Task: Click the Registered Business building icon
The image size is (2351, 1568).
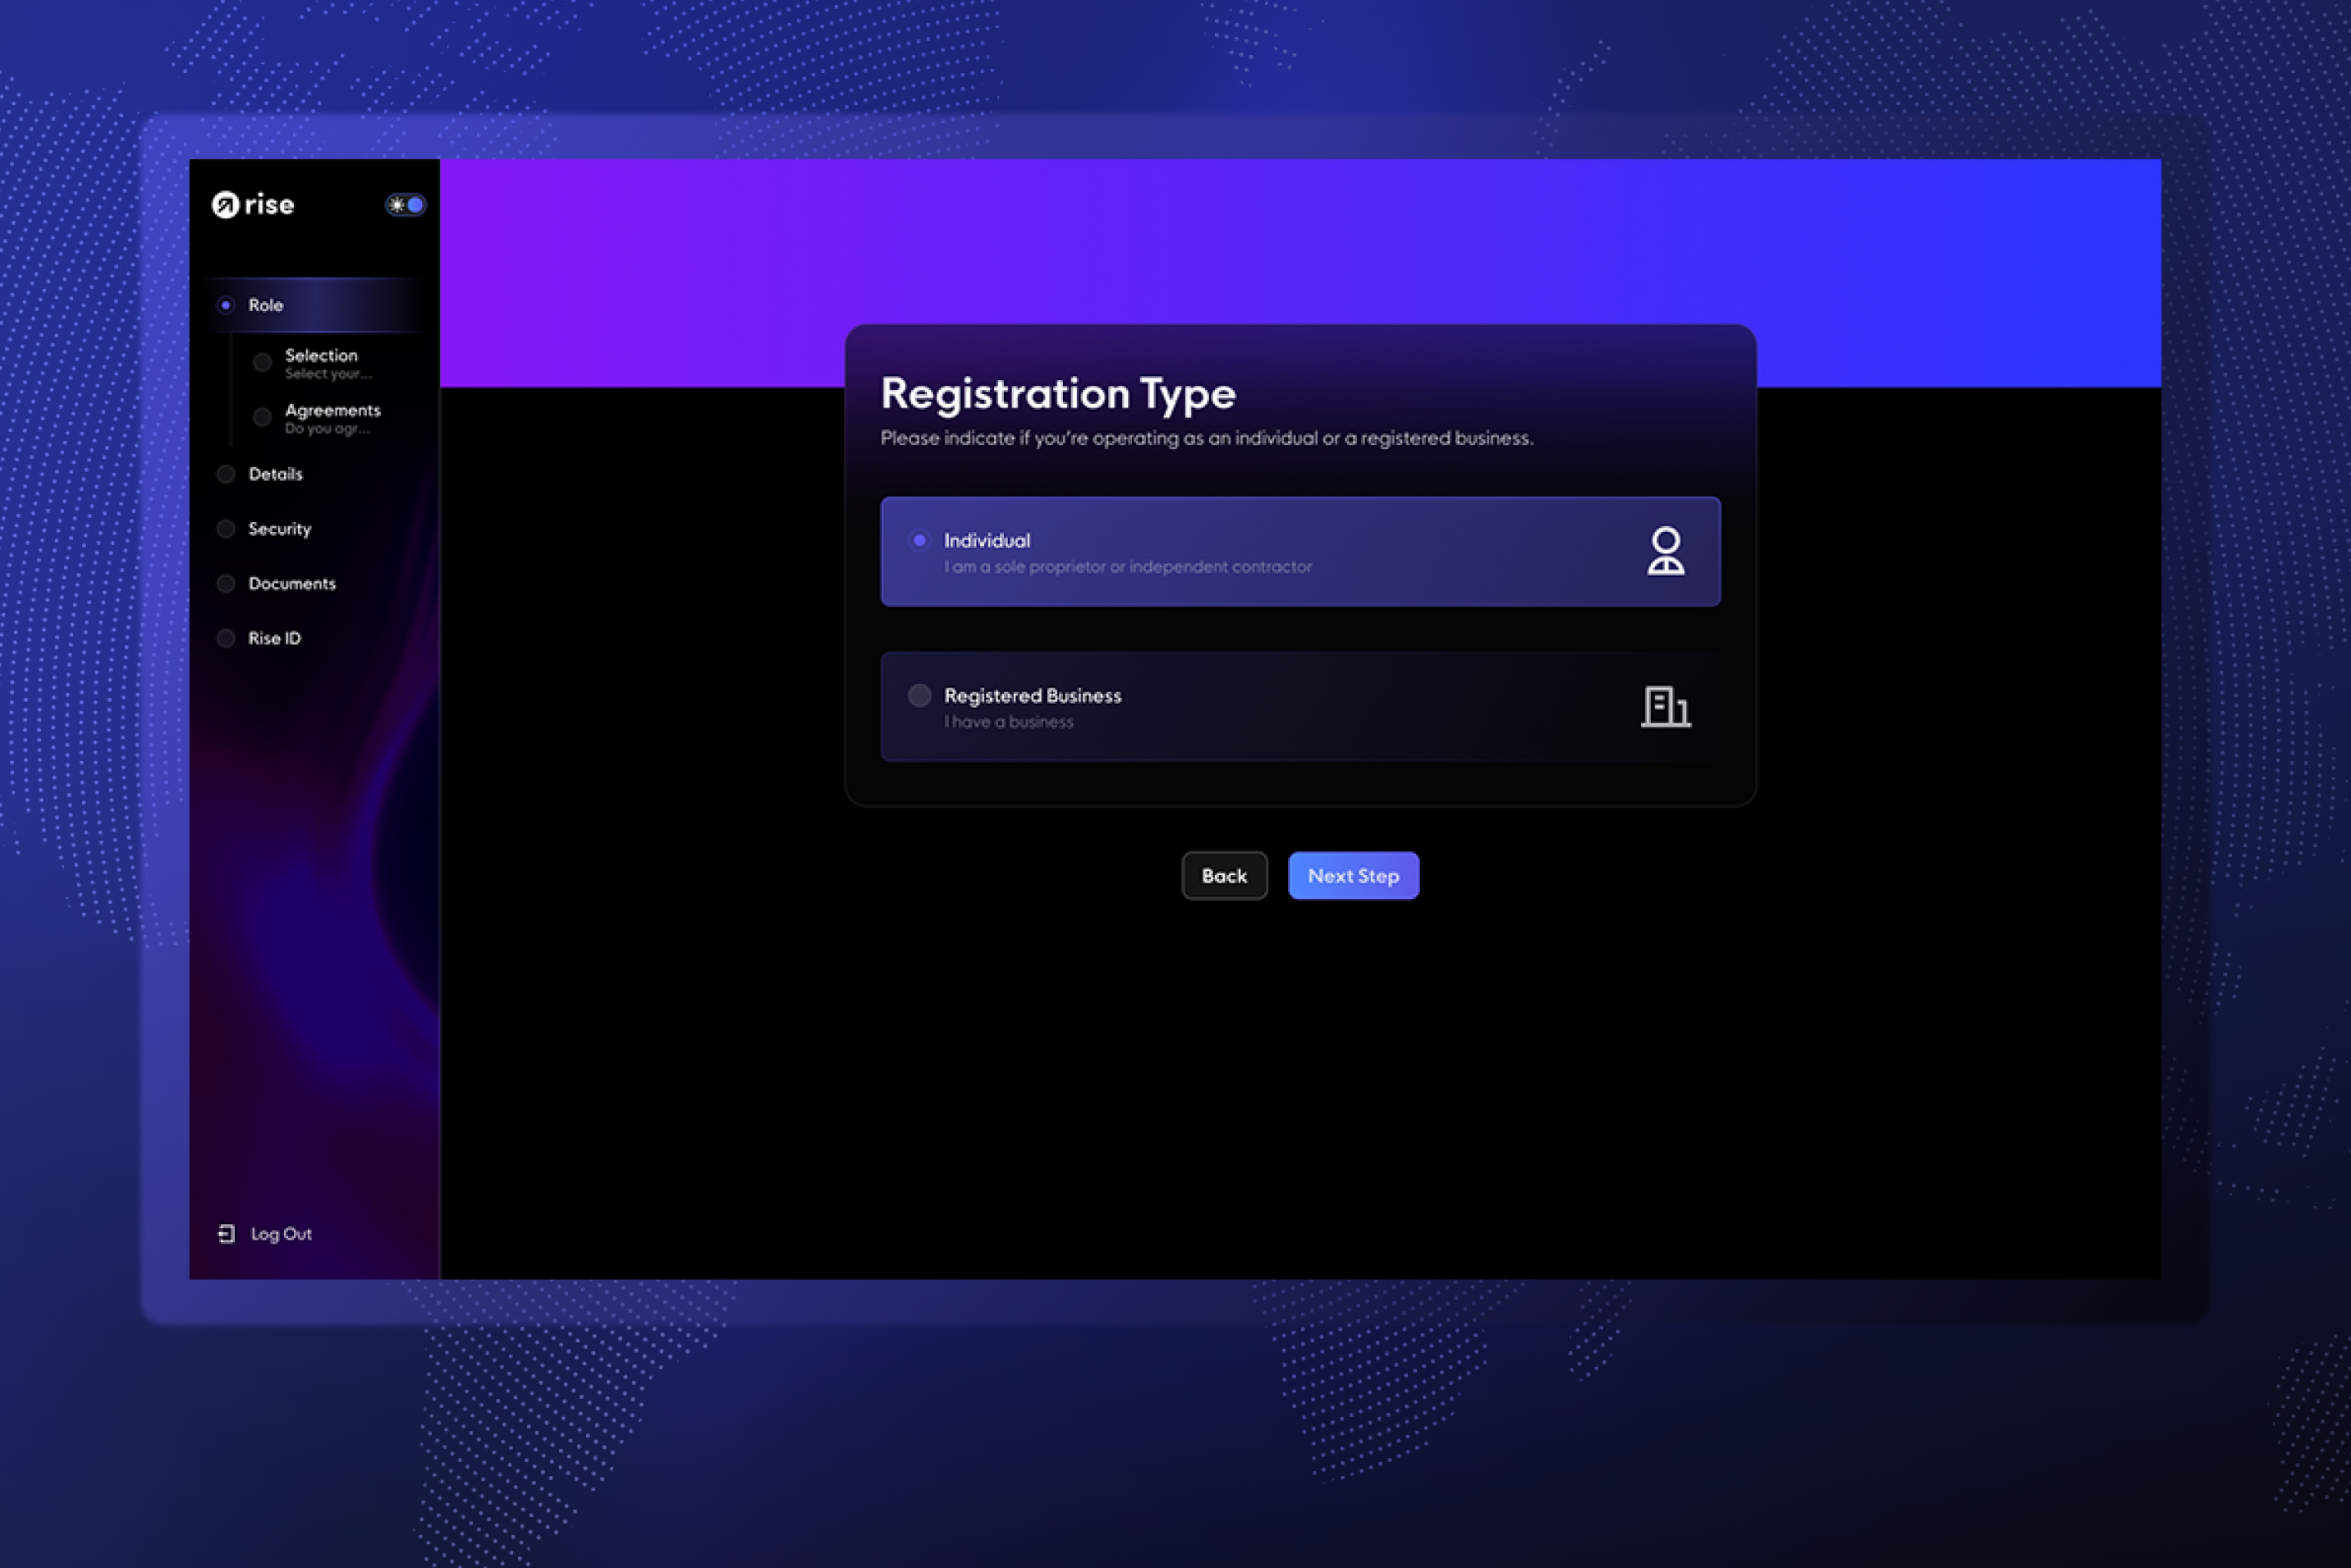Action: (1665, 707)
